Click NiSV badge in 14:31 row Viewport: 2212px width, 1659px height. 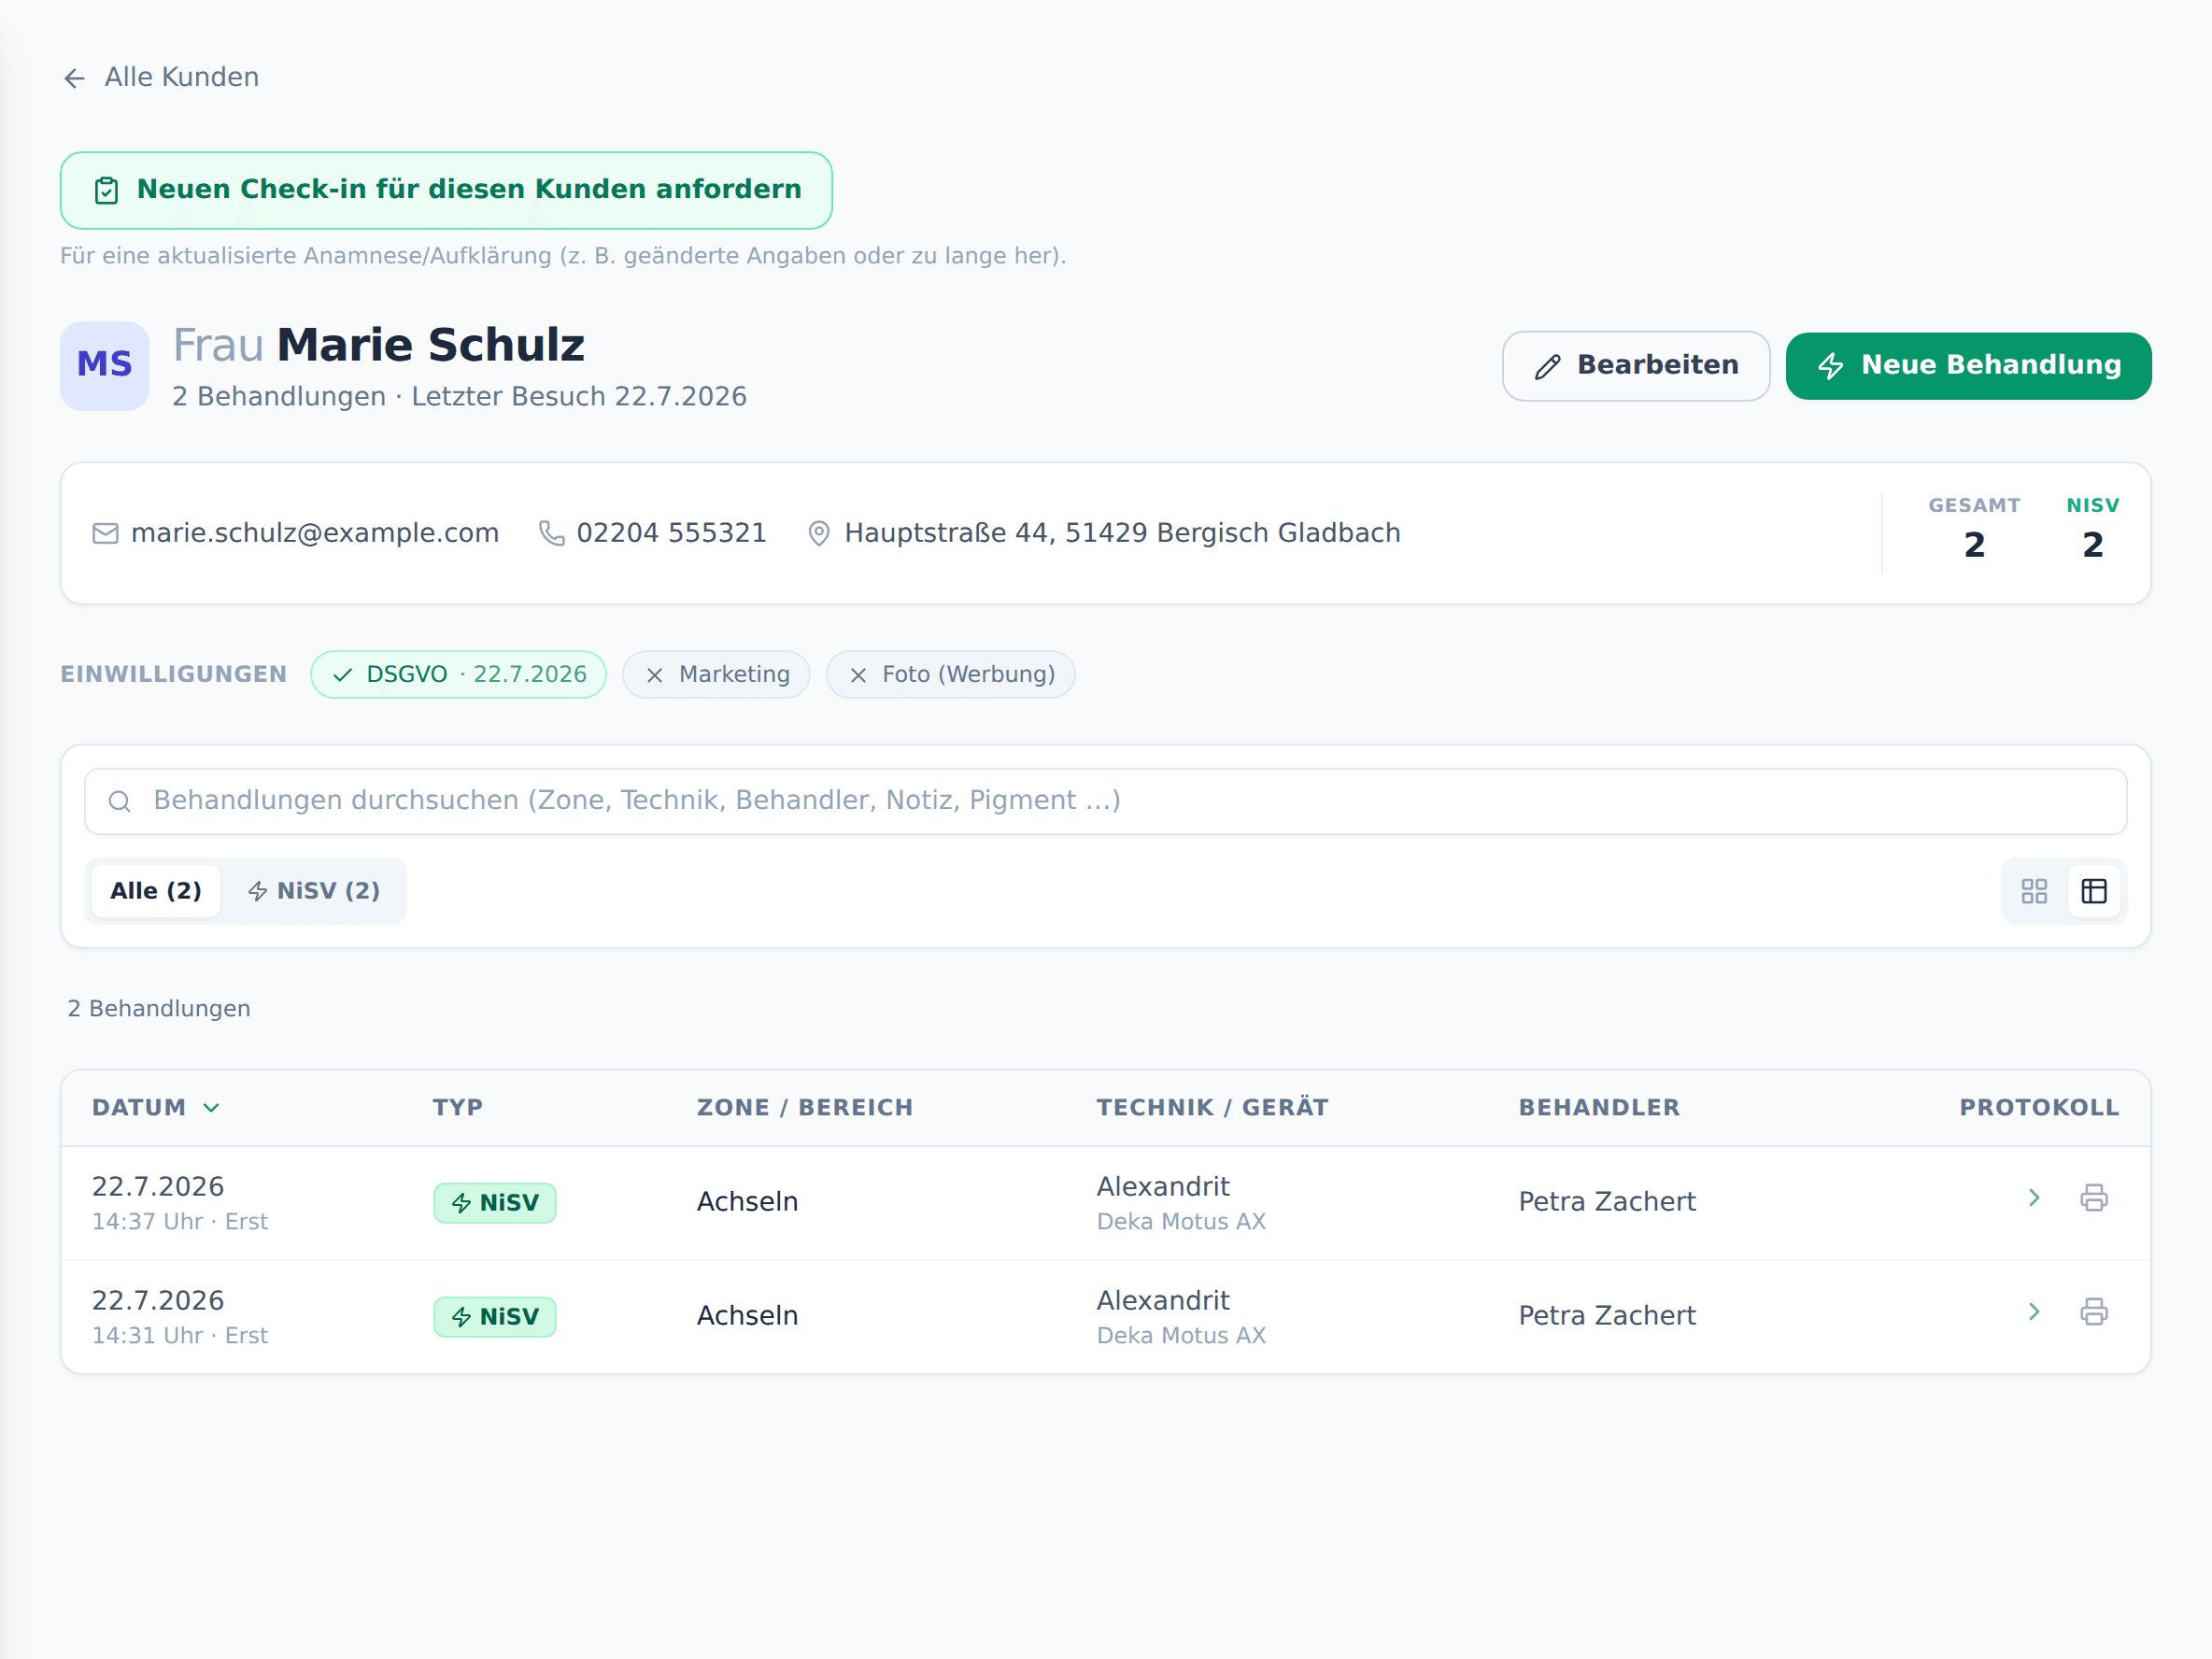pyautogui.click(x=495, y=1317)
